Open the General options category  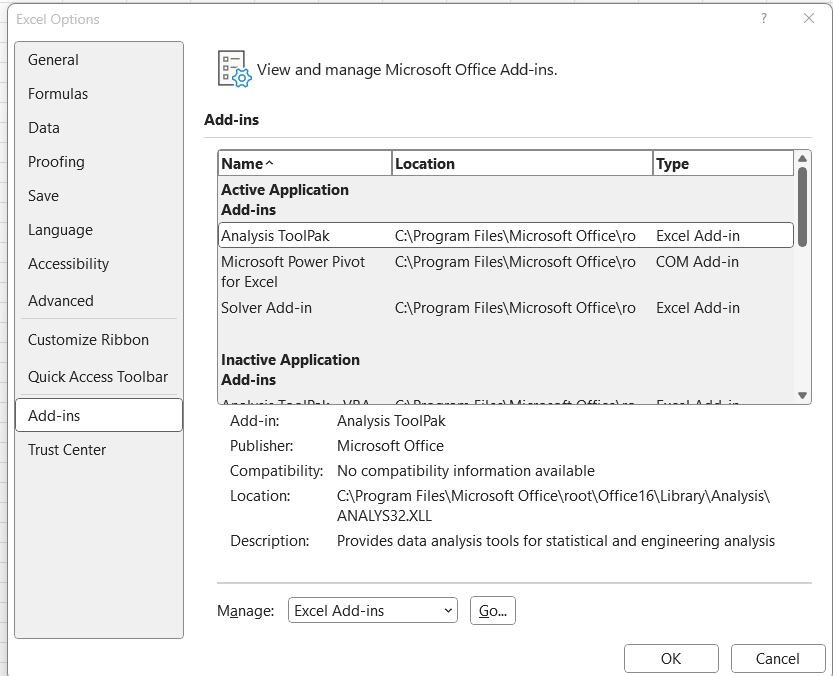coord(99,60)
